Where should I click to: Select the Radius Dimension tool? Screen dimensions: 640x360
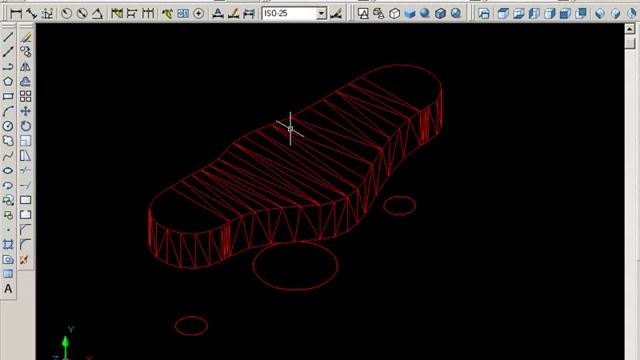(x=66, y=13)
